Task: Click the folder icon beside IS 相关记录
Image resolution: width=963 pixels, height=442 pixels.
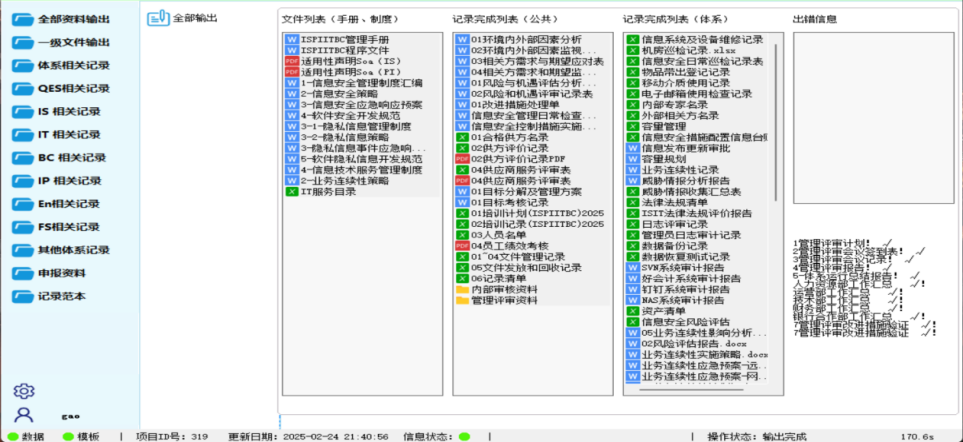Action: 24,112
